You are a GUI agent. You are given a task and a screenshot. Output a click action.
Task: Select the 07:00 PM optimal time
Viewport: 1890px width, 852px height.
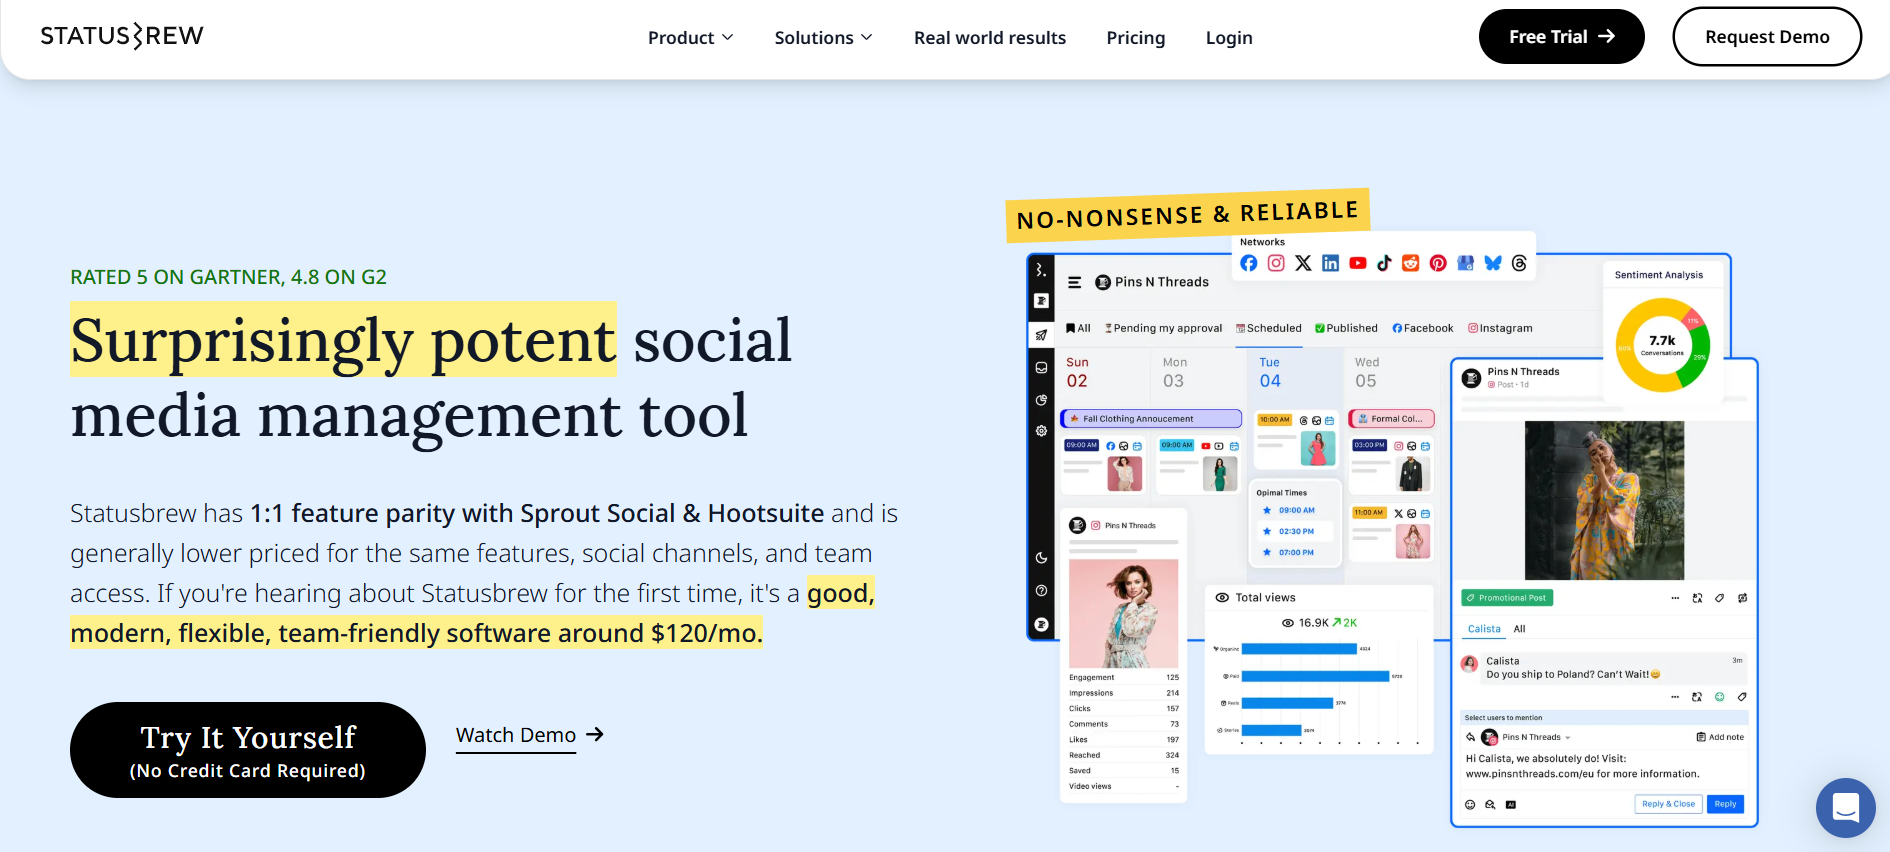coord(1289,552)
